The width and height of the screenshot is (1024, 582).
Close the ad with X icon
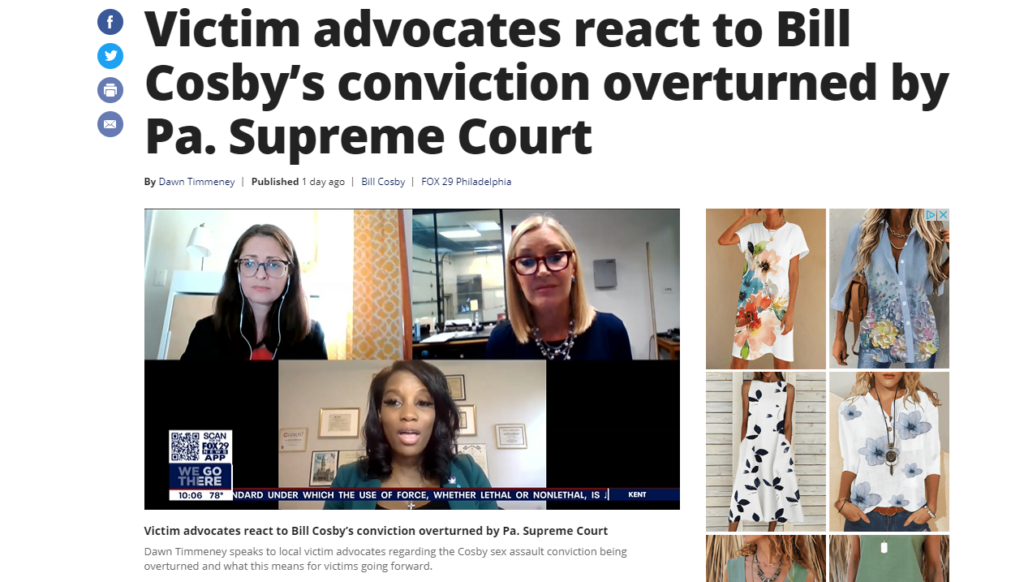[943, 214]
